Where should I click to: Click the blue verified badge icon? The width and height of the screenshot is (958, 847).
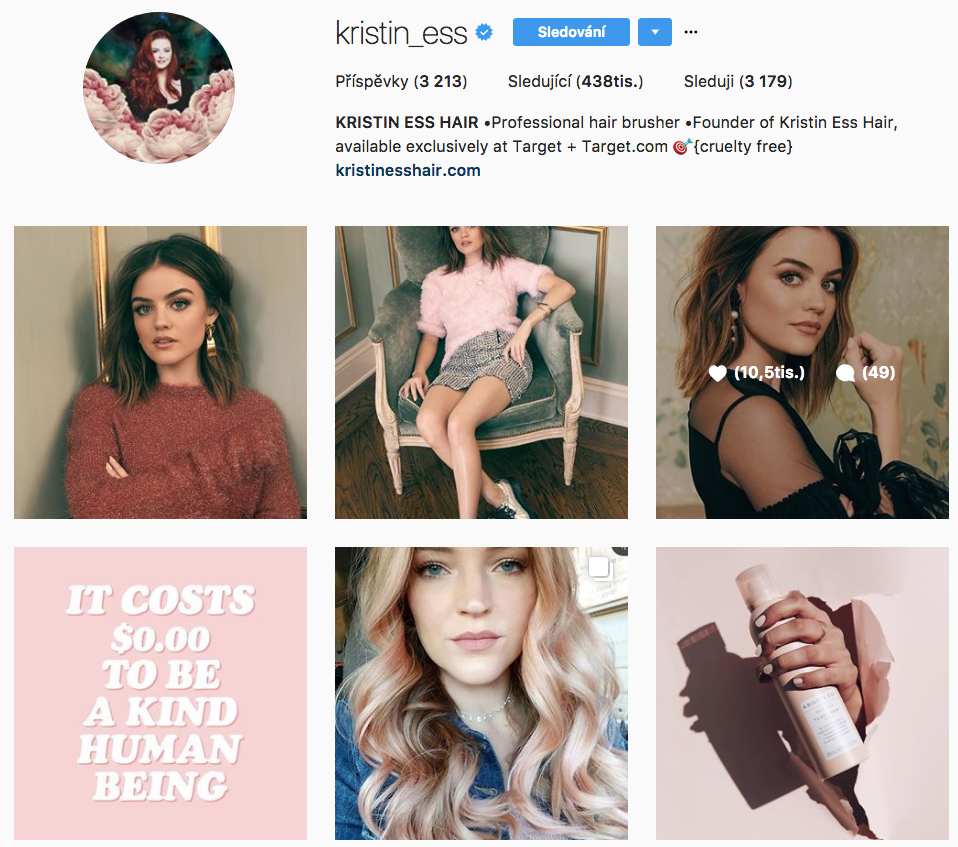point(484,32)
